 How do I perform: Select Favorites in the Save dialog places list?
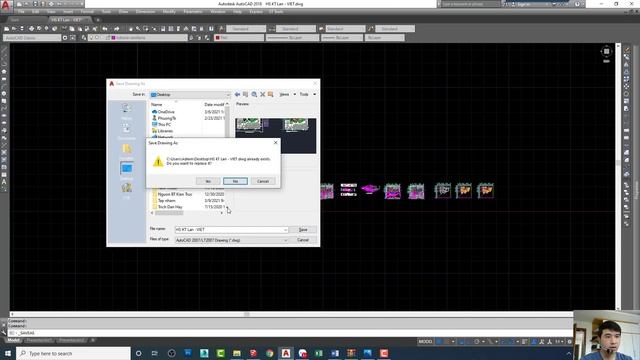click(x=126, y=151)
